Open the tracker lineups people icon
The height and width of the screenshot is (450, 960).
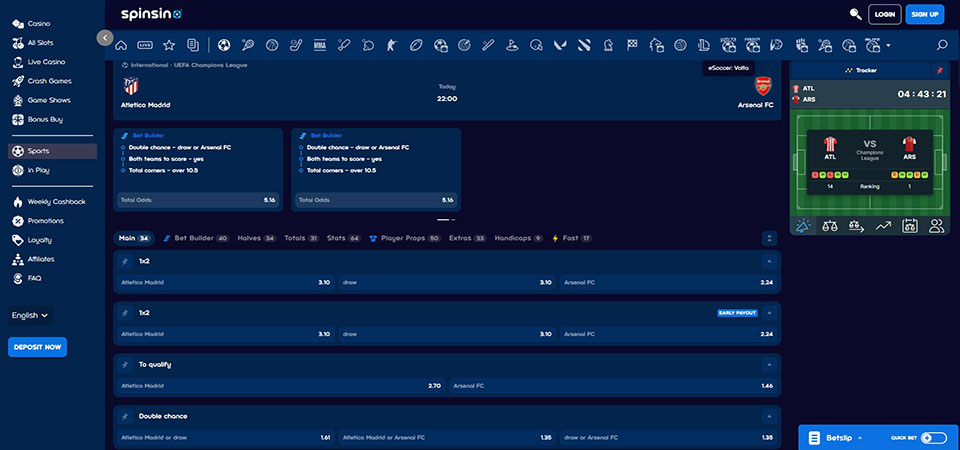936,226
